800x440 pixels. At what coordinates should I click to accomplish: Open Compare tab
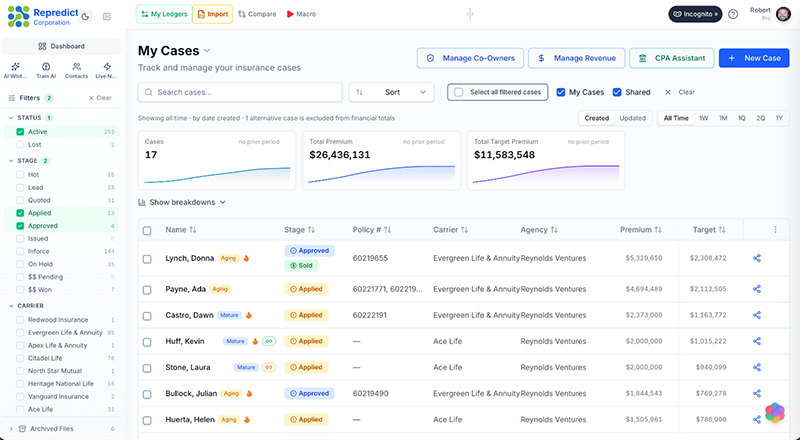tap(257, 14)
